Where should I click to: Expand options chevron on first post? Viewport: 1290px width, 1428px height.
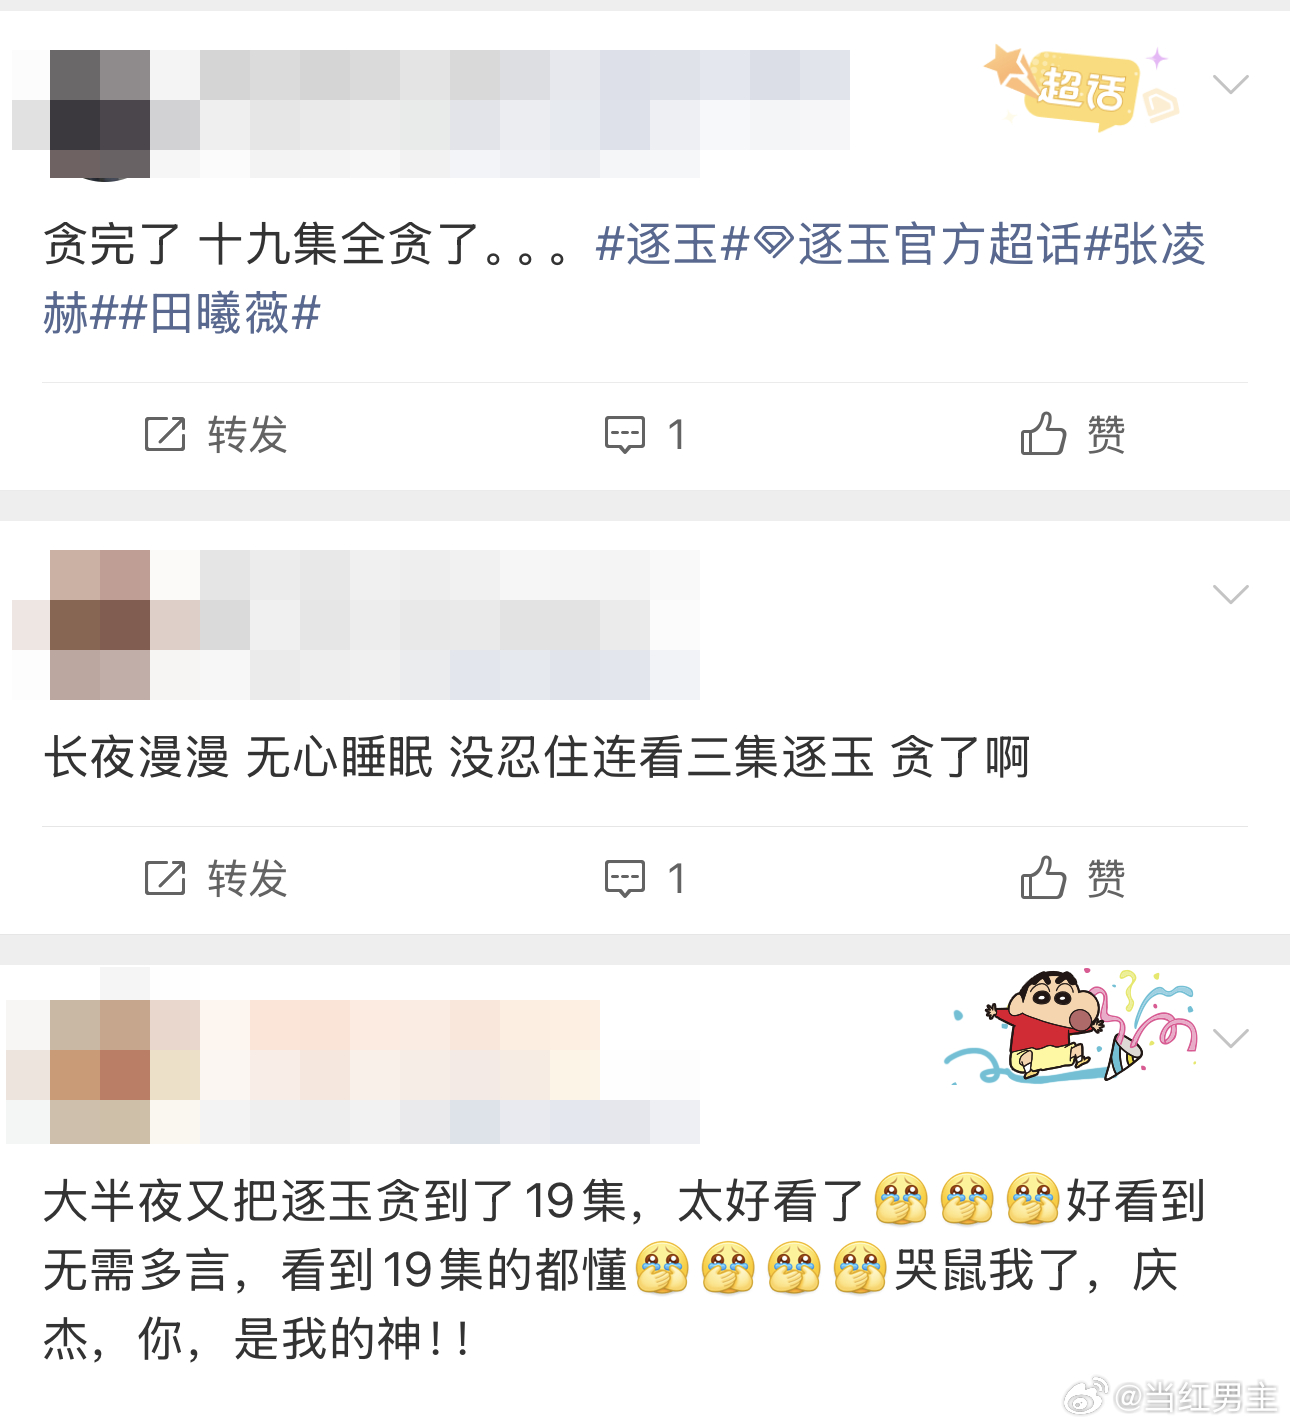click(1230, 84)
